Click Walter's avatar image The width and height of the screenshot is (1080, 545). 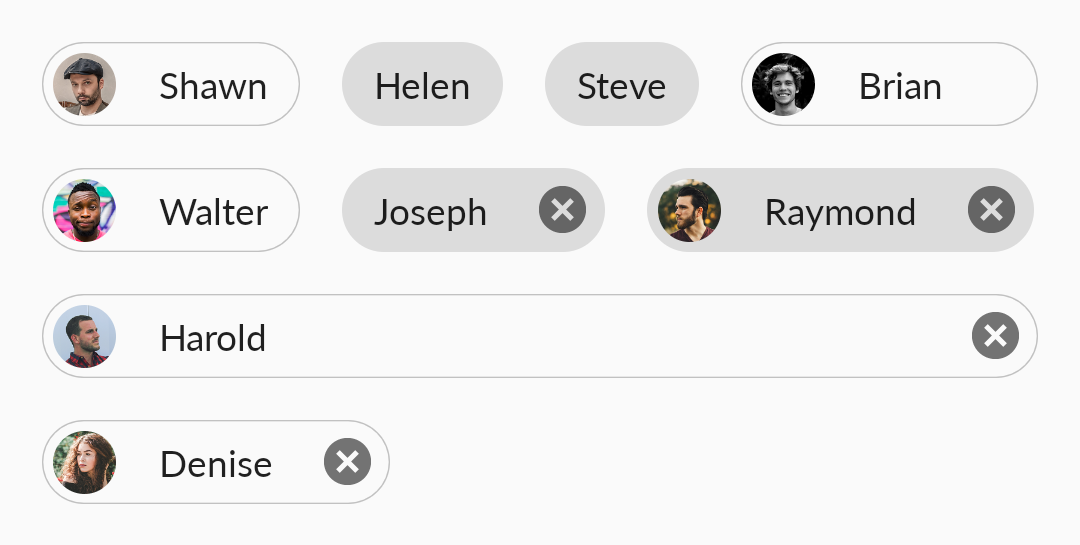(85, 210)
